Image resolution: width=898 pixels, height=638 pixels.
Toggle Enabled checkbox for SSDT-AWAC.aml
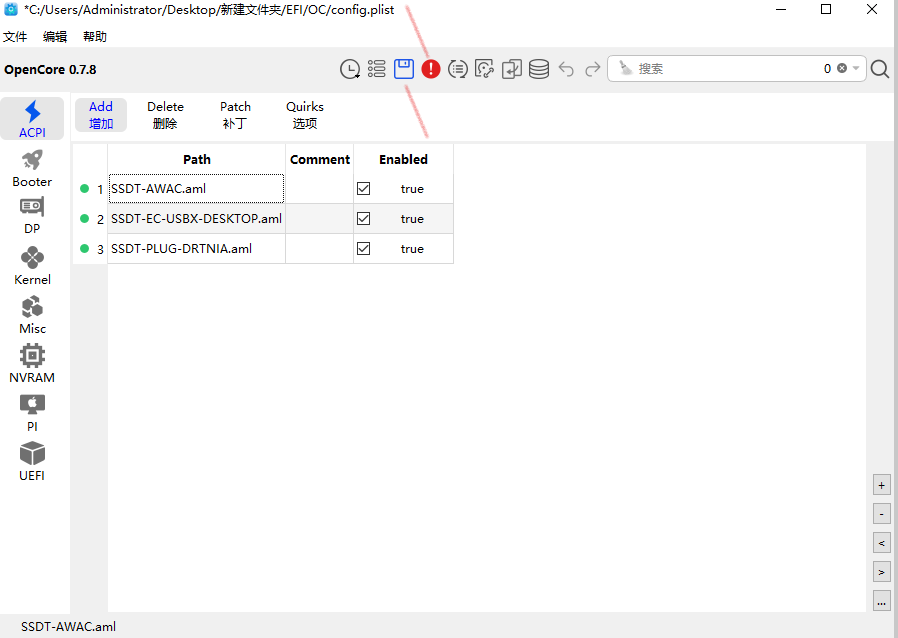(364, 188)
